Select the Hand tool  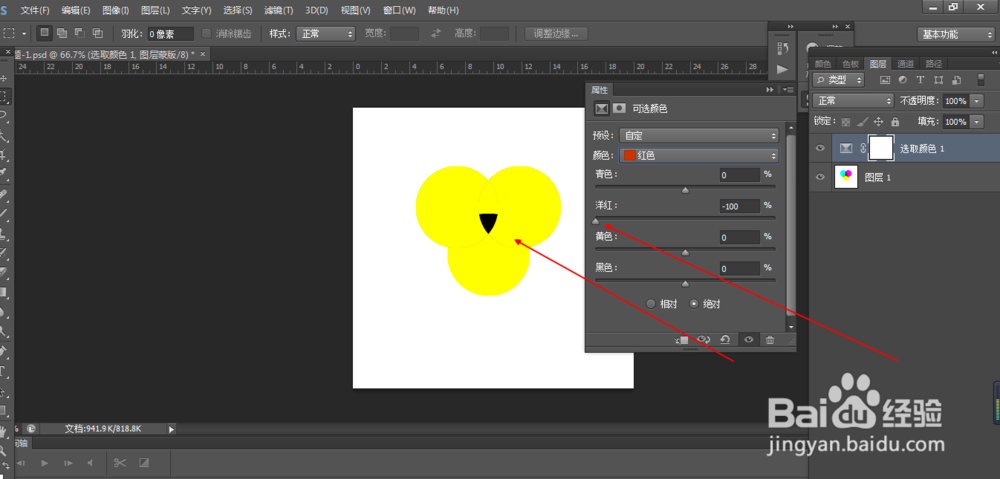pos(4,432)
